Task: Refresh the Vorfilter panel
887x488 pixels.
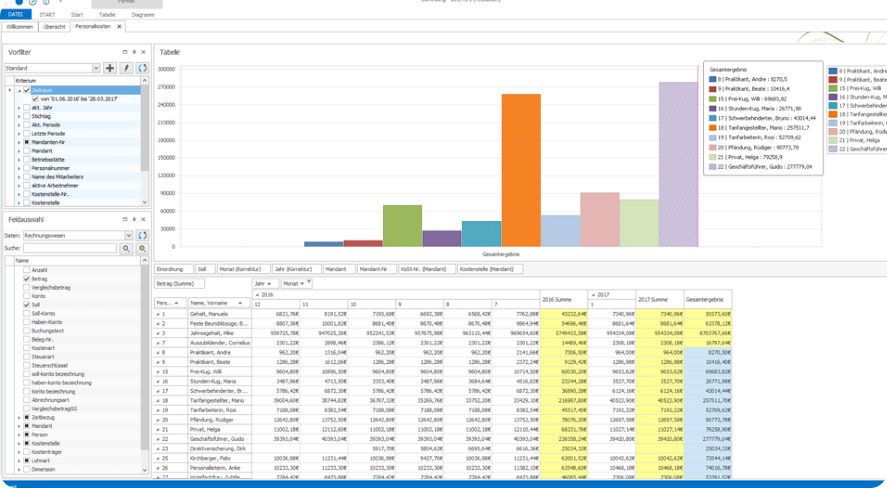Action: coord(142,68)
